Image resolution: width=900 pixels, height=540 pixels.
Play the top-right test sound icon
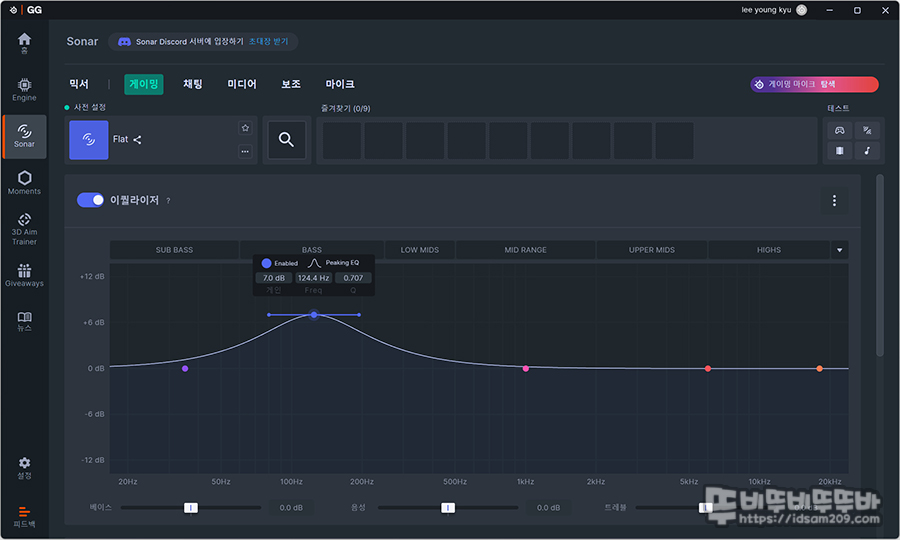coord(867,130)
